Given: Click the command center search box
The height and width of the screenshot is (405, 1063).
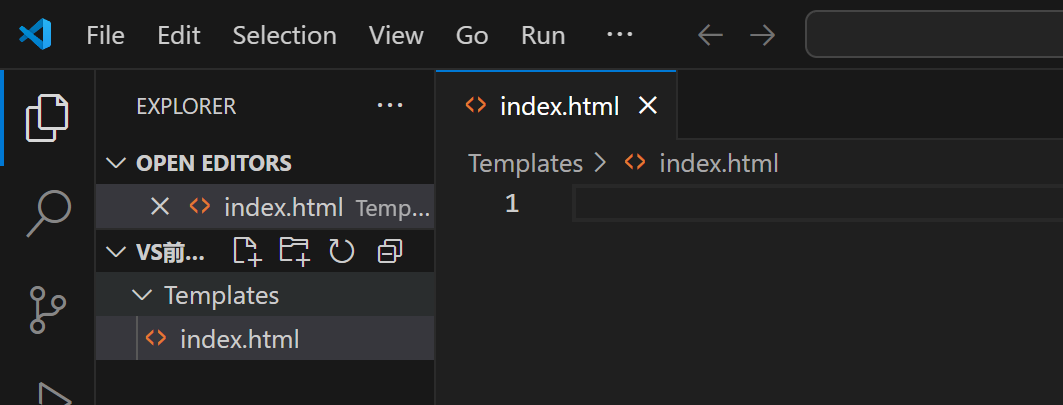Looking at the screenshot, I should 934,34.
